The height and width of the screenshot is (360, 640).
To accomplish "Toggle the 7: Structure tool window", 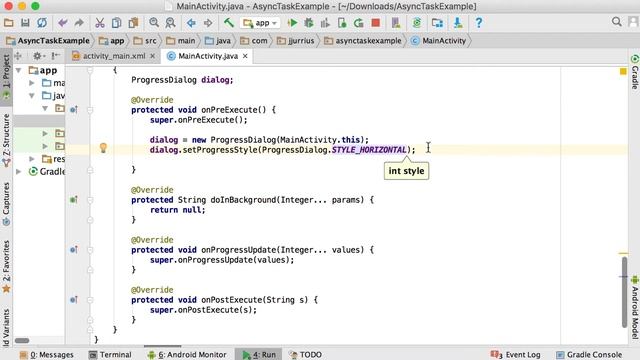I will click(6, 140).
